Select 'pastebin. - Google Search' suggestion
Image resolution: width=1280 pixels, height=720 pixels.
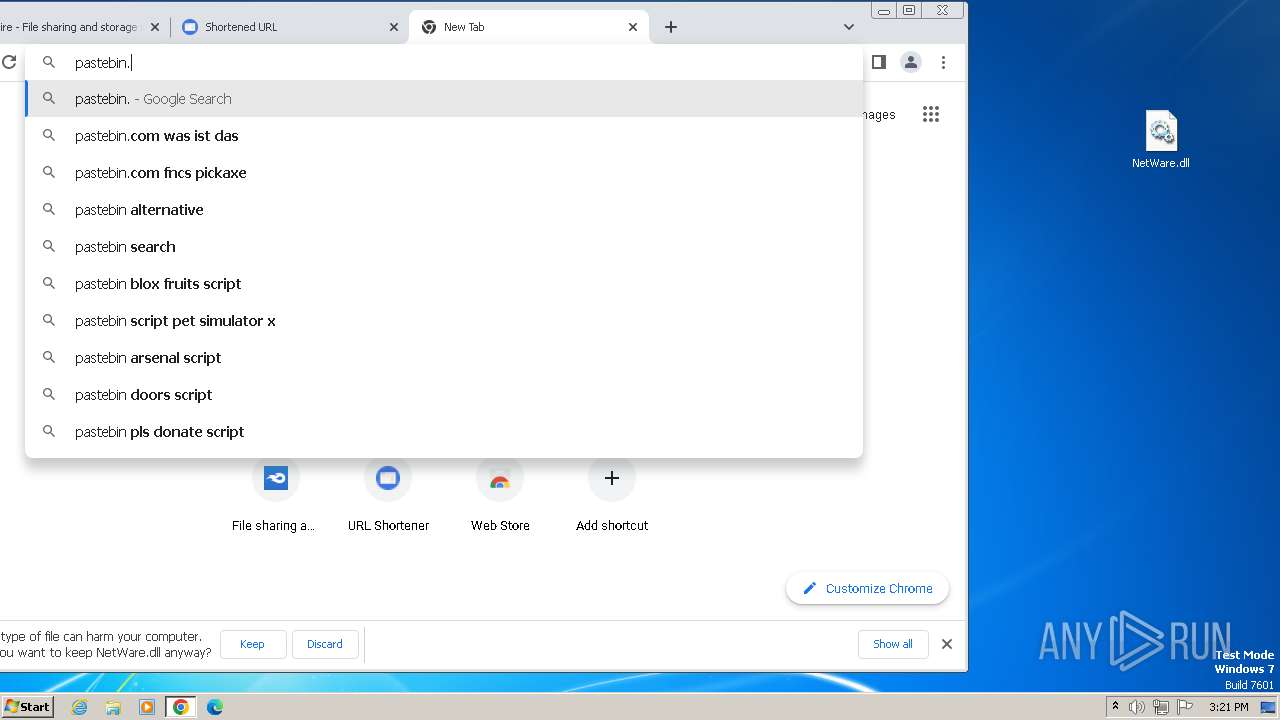tap(444, 99)
